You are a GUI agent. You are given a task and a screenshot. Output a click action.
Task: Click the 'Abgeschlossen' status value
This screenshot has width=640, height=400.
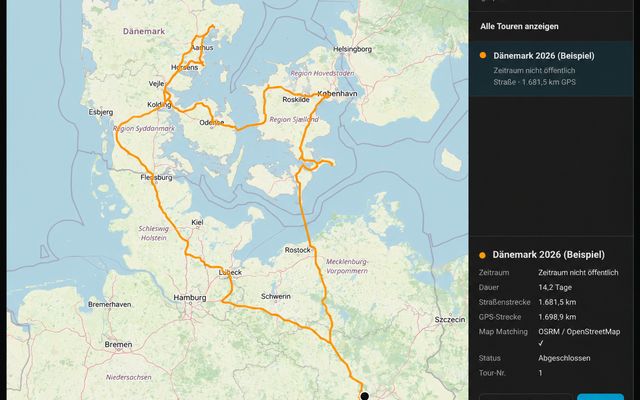[564, 358]
